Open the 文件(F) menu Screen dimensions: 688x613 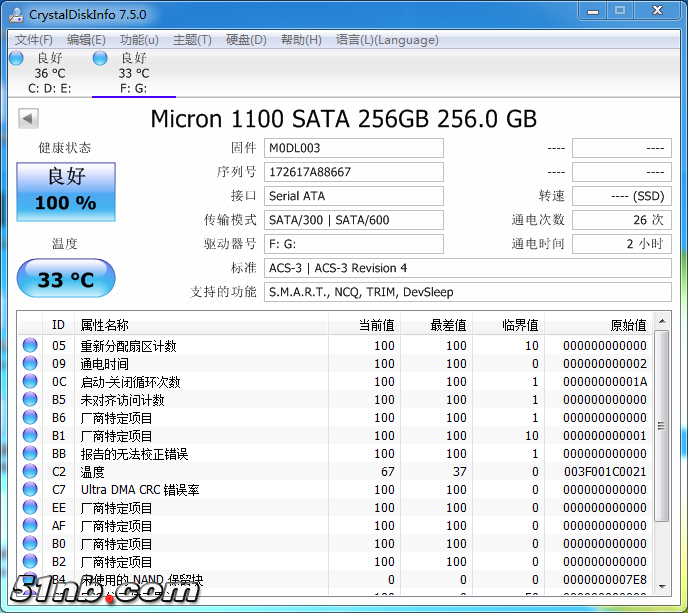(34, 40)
